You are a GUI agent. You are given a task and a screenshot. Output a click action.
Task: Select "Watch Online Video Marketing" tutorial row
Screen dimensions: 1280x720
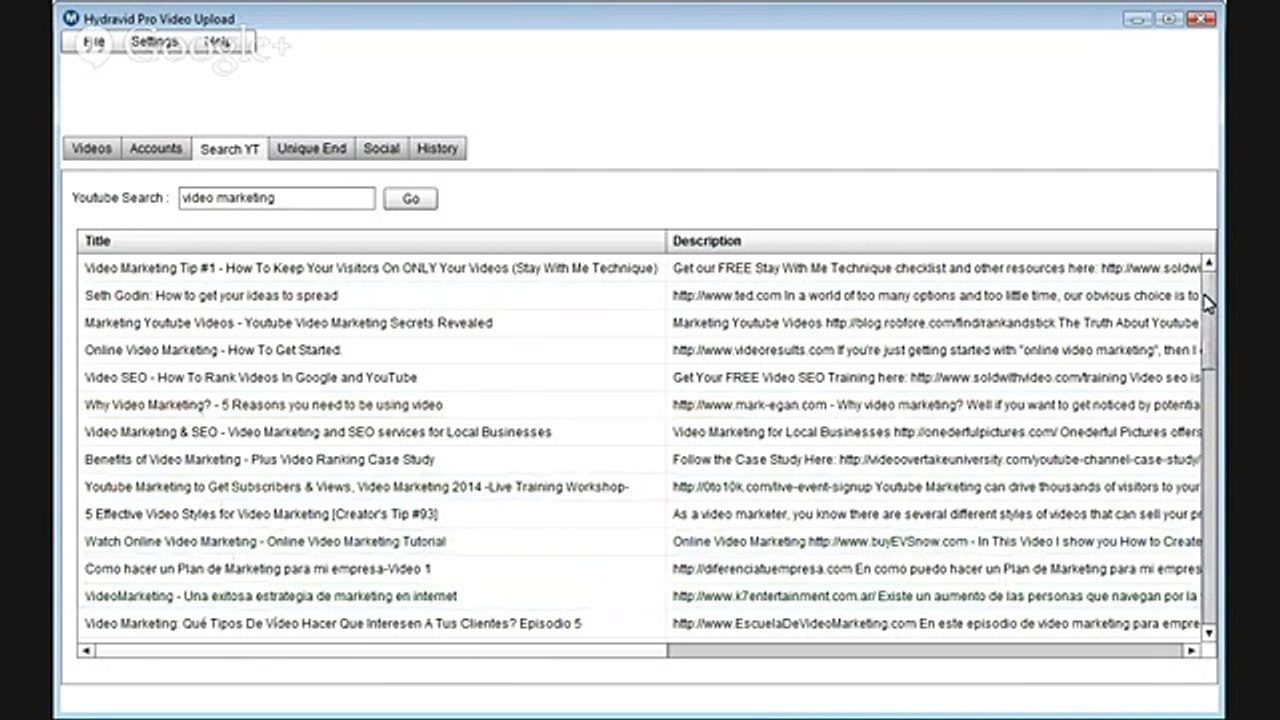point(371,542)
